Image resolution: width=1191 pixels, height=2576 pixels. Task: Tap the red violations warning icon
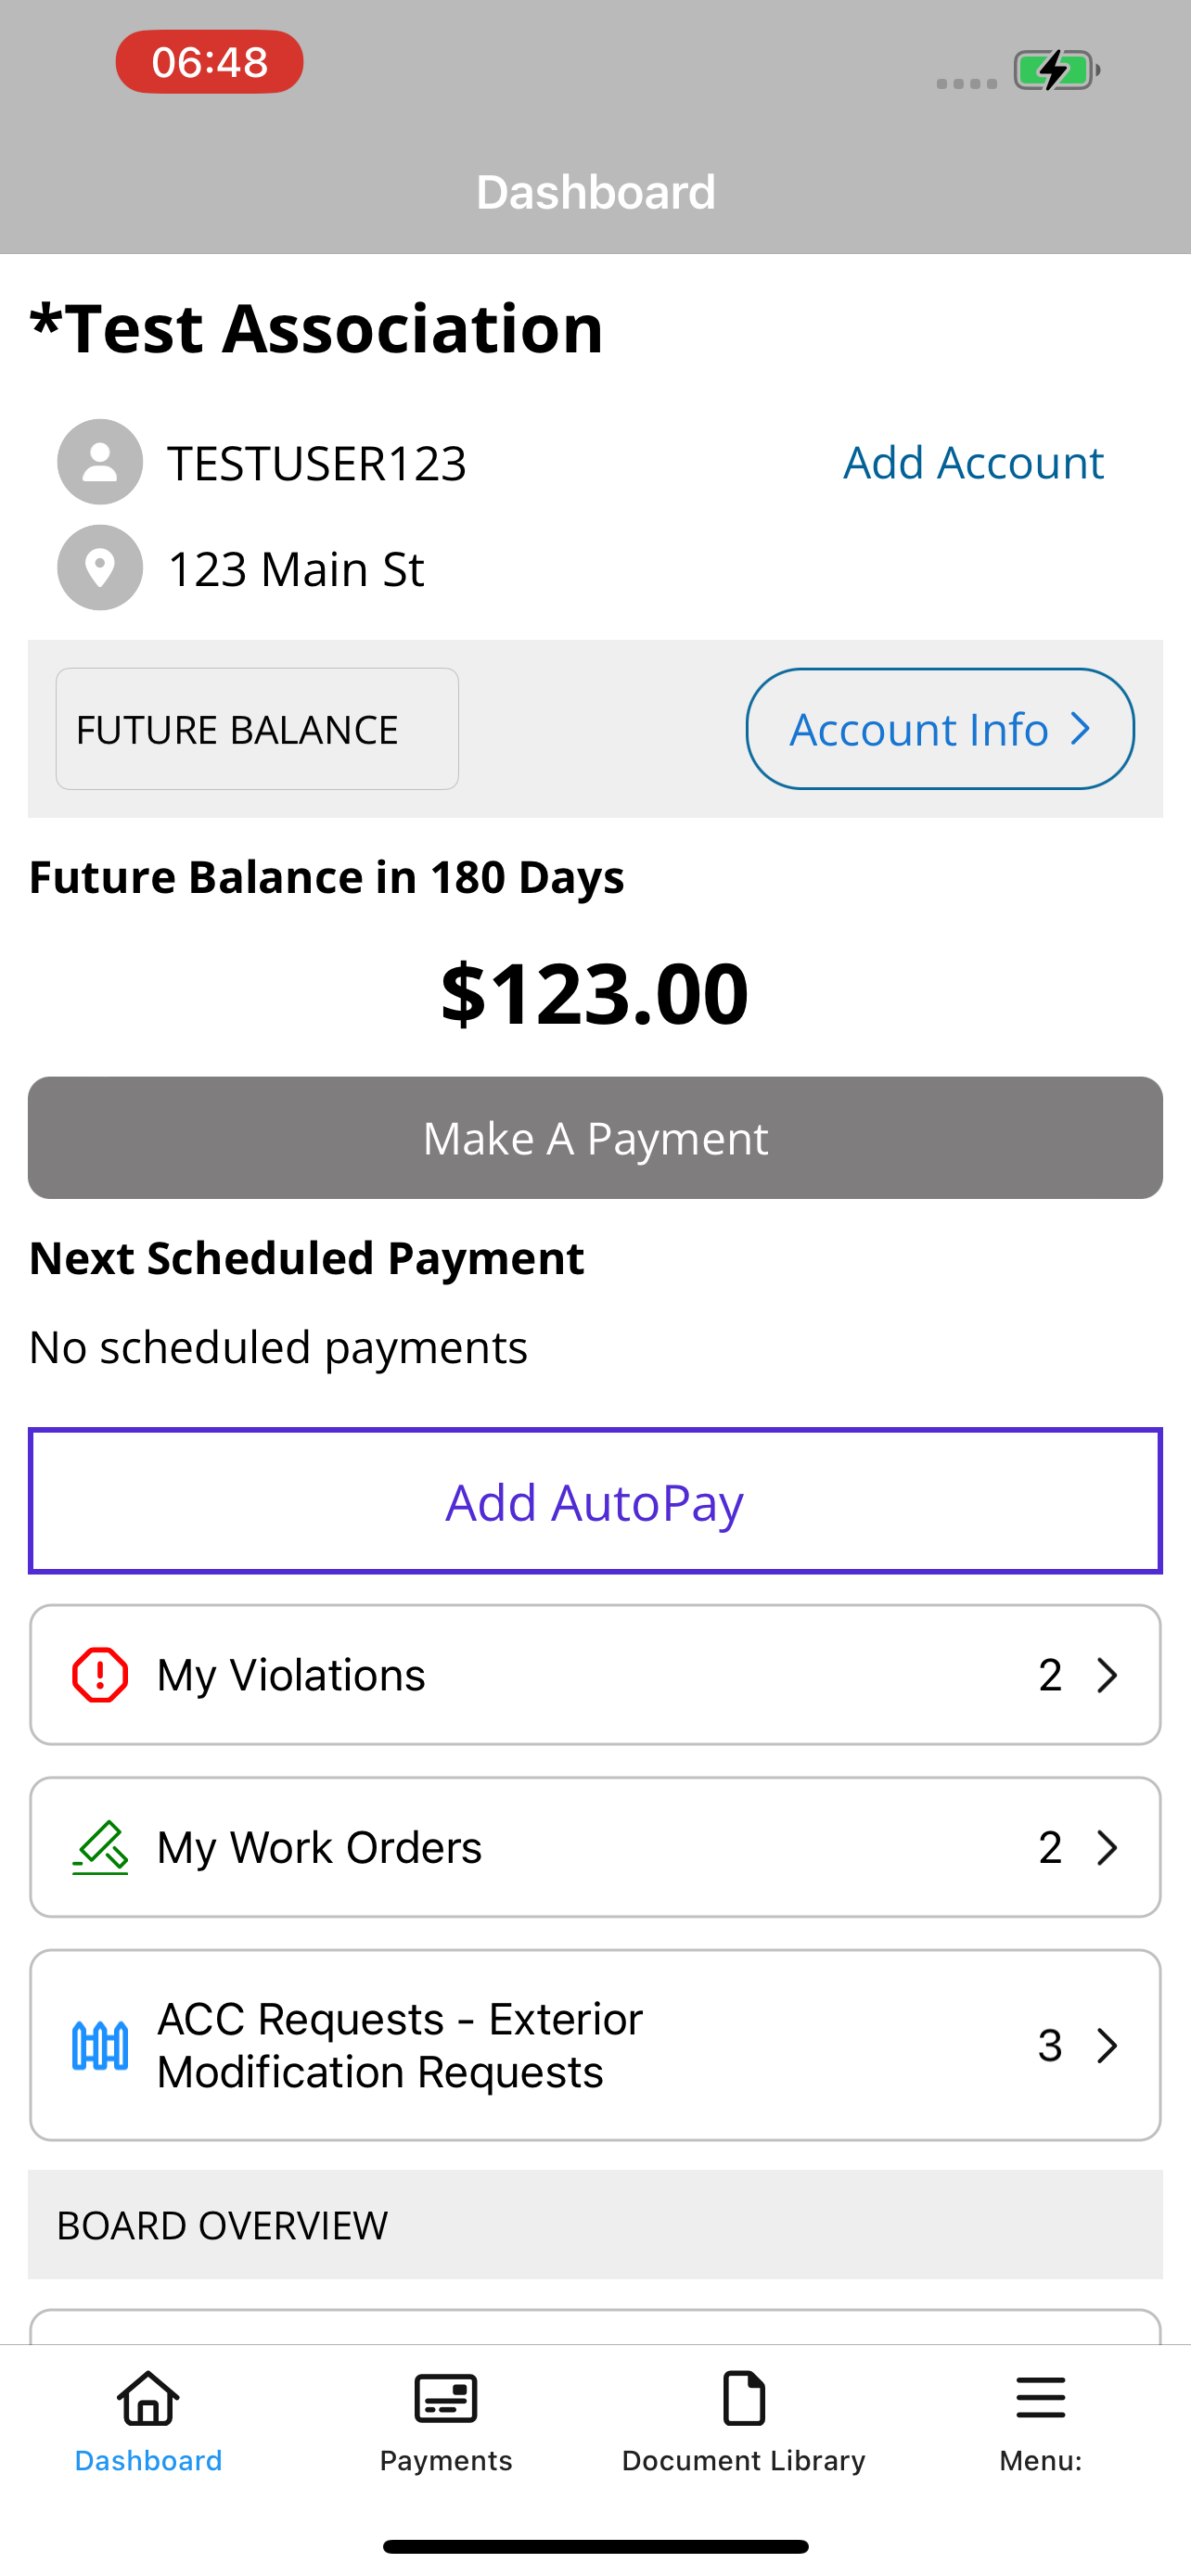pos(100,1675)
